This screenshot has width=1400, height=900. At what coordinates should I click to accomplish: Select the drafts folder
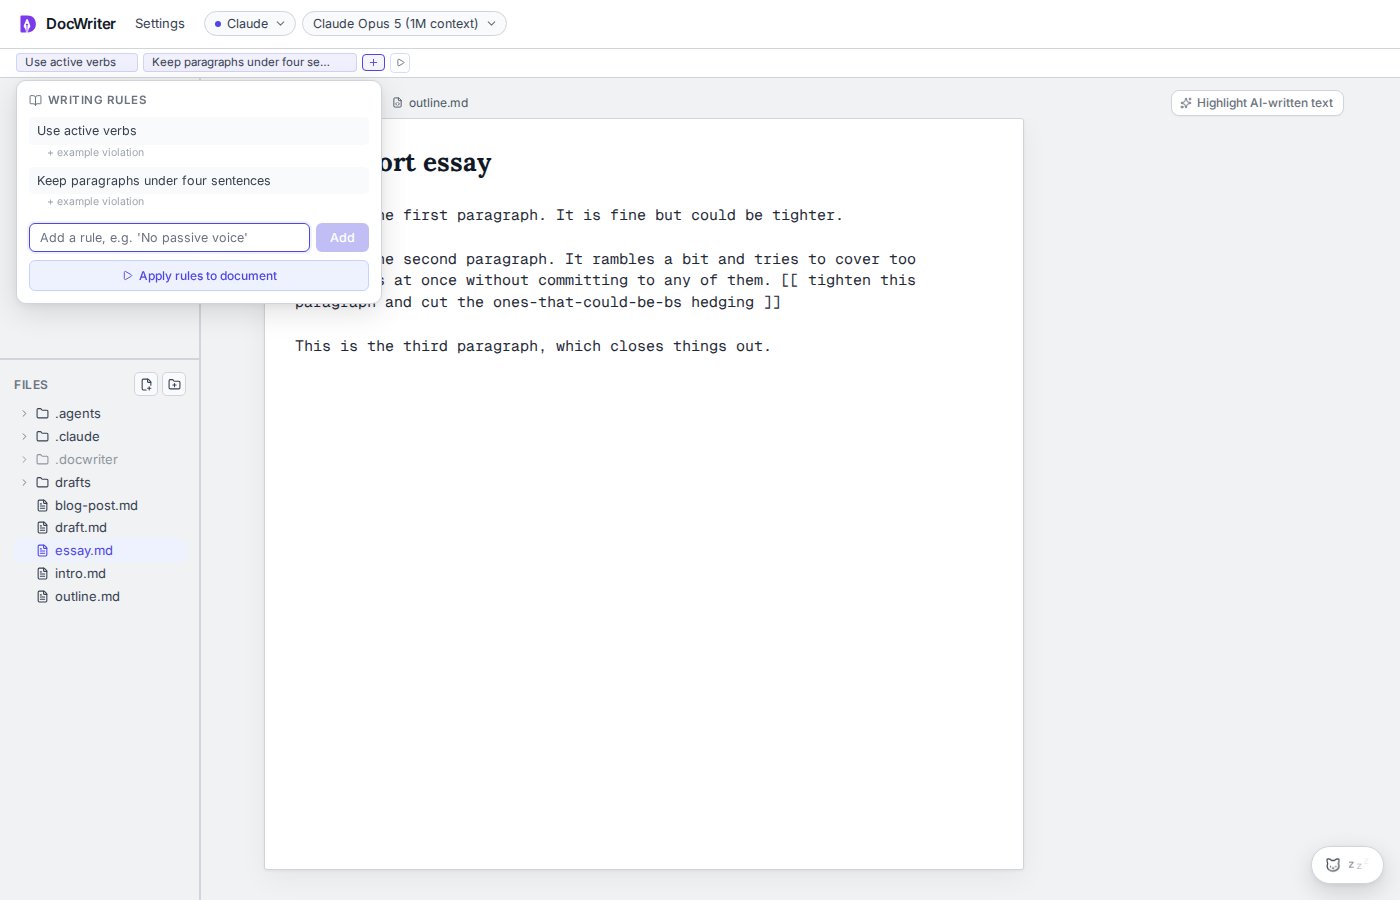pos(100,483)
